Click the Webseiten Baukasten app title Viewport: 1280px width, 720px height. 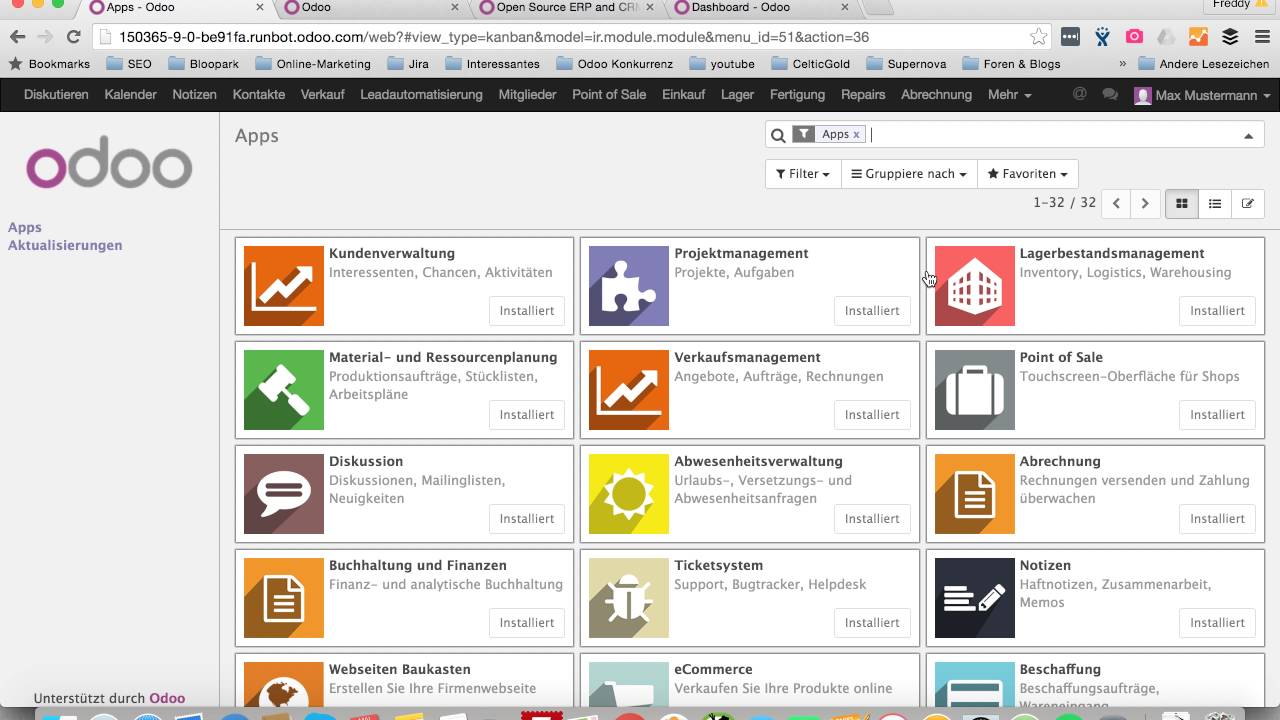pos(400,670)
